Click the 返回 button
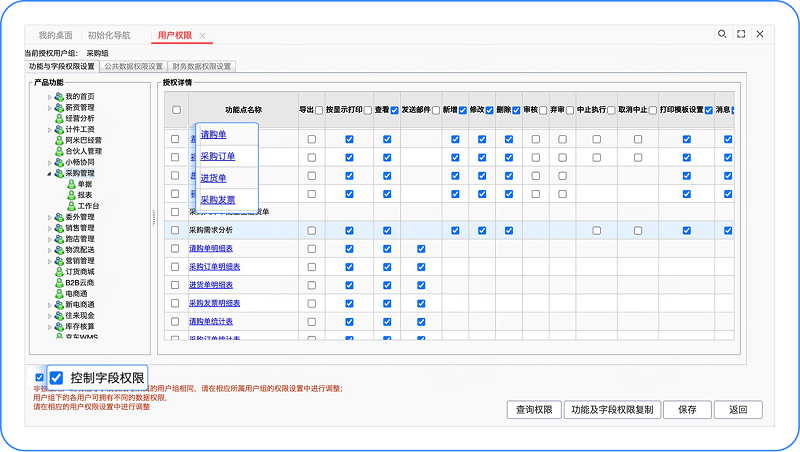Image resolution: width=800 pixels, height=452 pixels. point(738,410)
